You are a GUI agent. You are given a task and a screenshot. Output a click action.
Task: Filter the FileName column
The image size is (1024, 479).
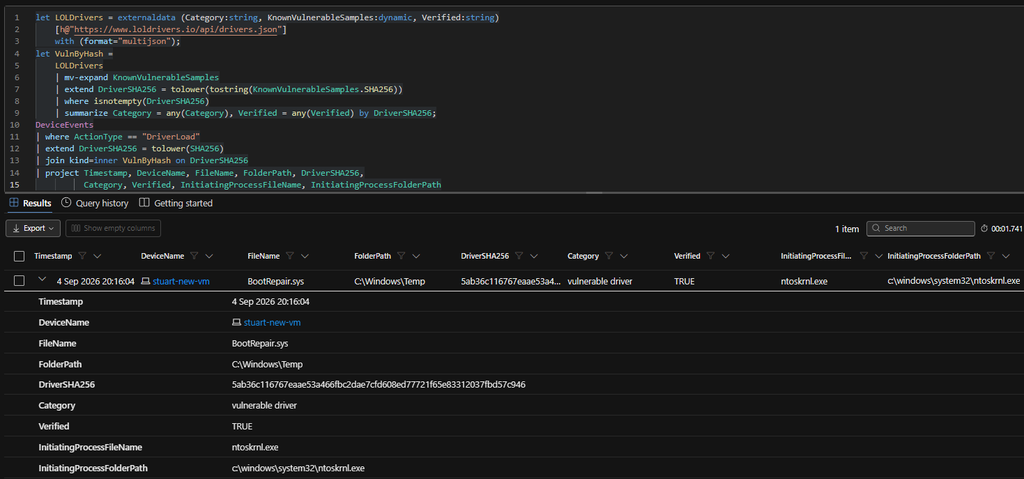290,256
